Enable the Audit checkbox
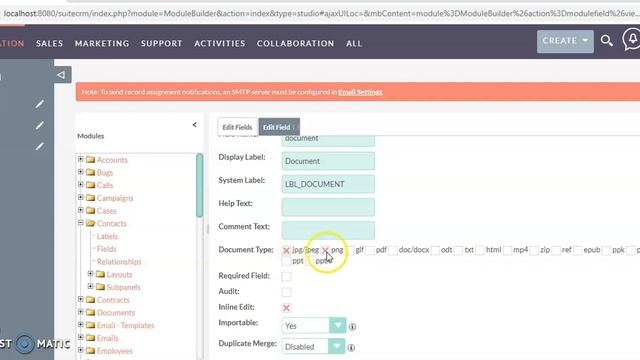640x360 pixels. click(x=286, y=292)
